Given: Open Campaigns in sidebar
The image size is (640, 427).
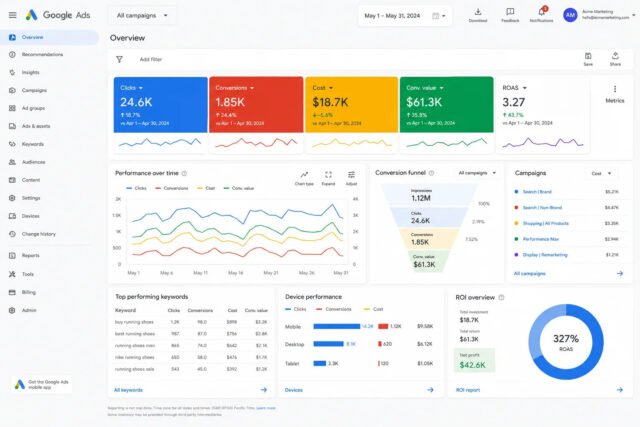Looking at the screenshot, I should point(49,90).
